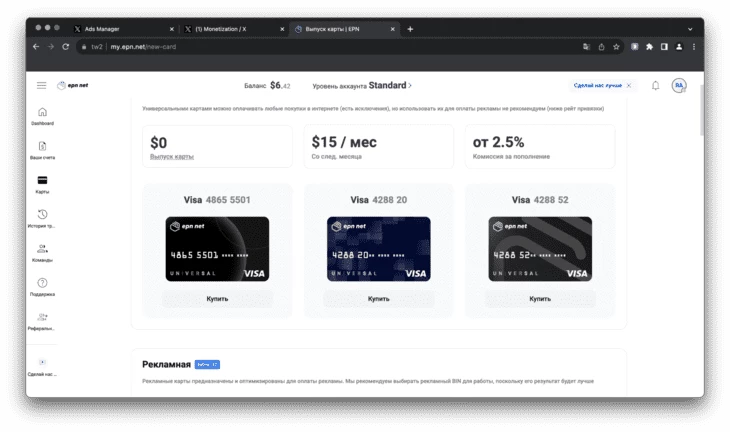Close the Выпуск карты EPN tab
The image size is (730, 432).
(x=392, y=29)
